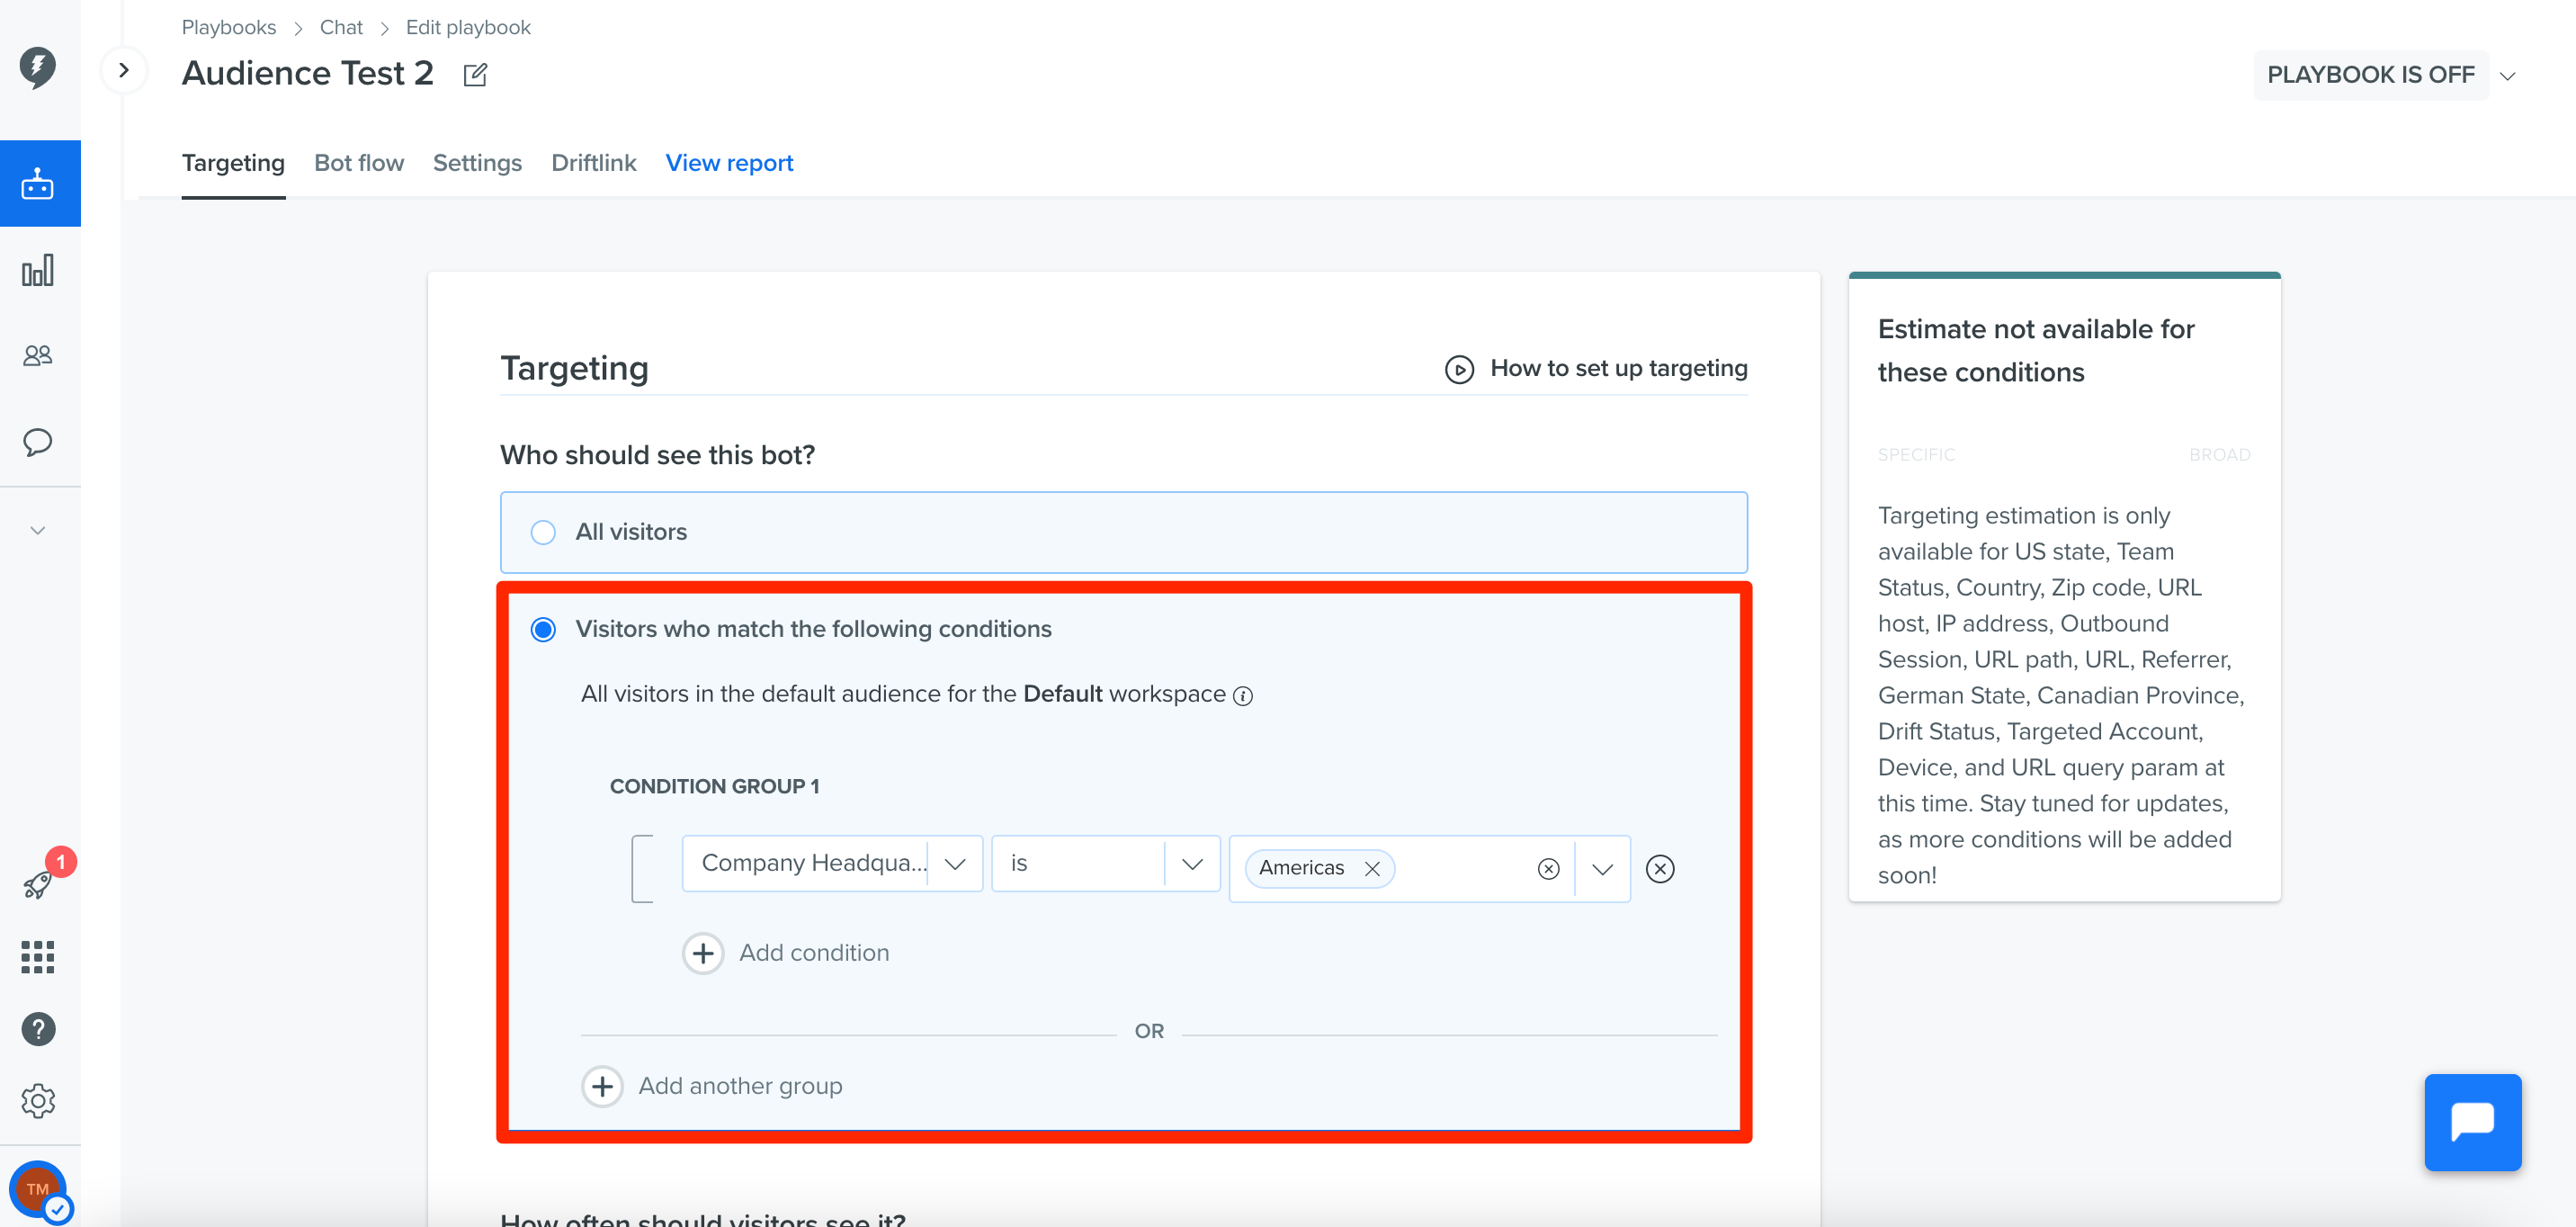
Task: Go to Playbooks breadcrumb
Action: coord(229,27)
